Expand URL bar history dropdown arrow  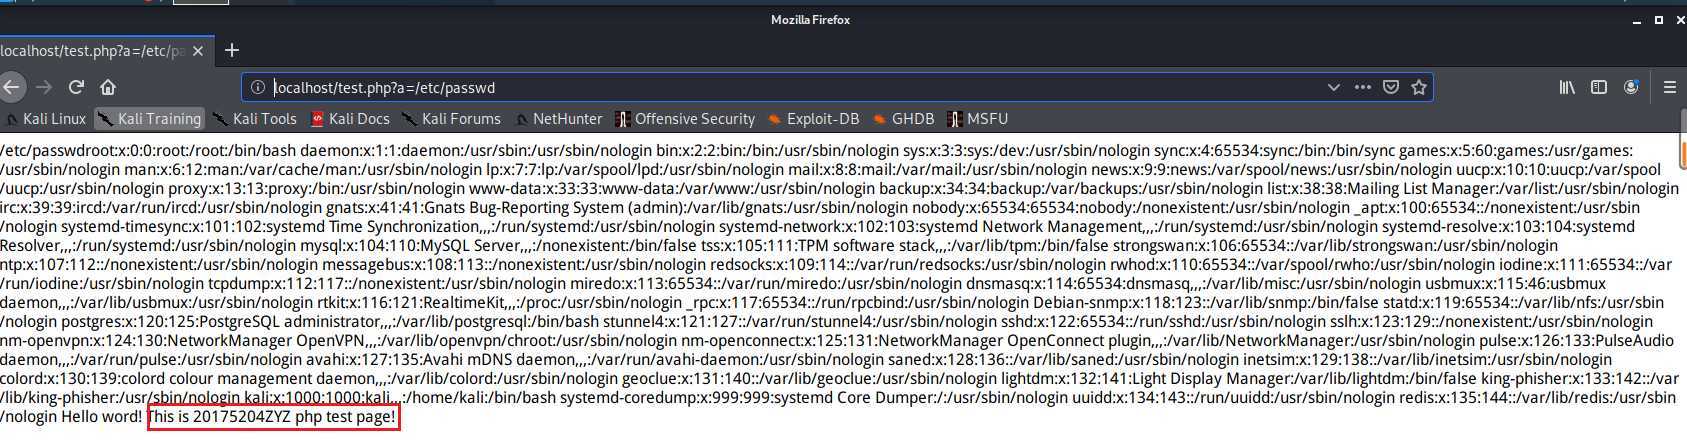1333,87
